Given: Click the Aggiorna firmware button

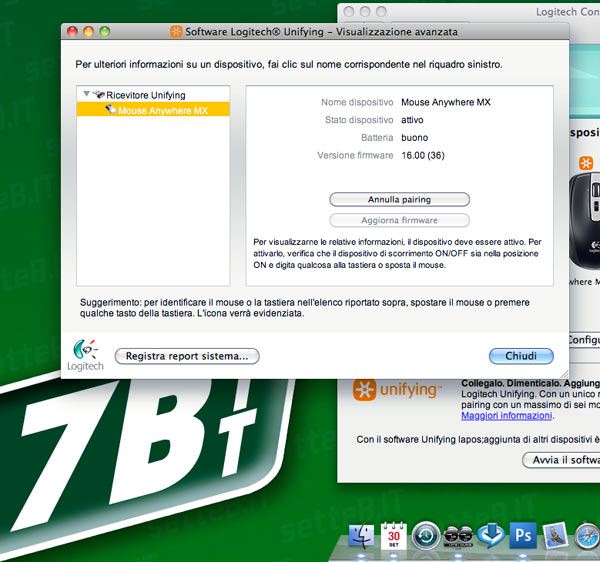Looking at the screenshot, I should pos(399,220).
